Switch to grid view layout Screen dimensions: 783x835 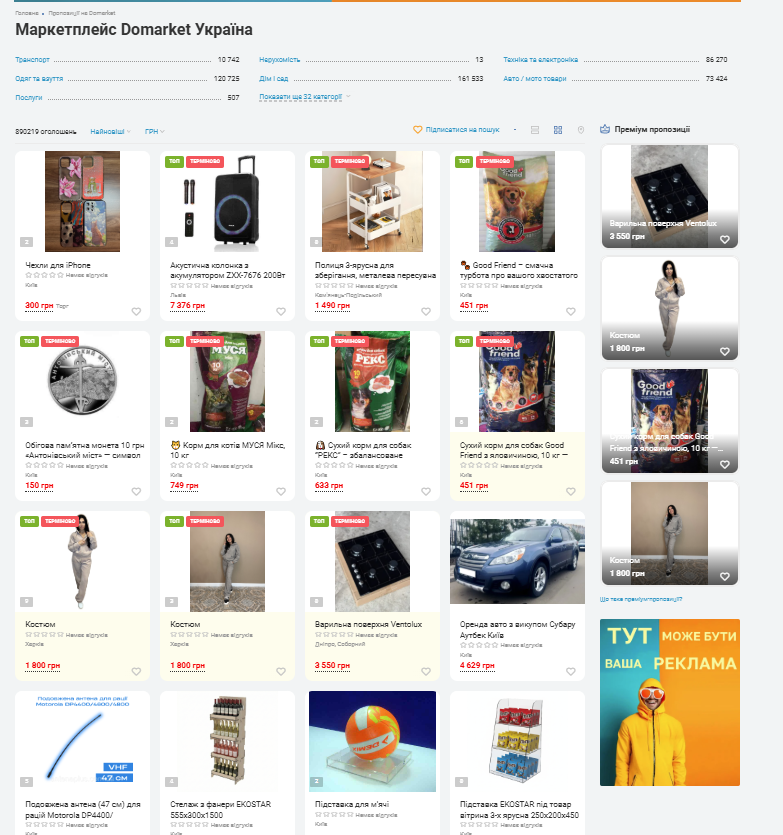pos(558,130)
